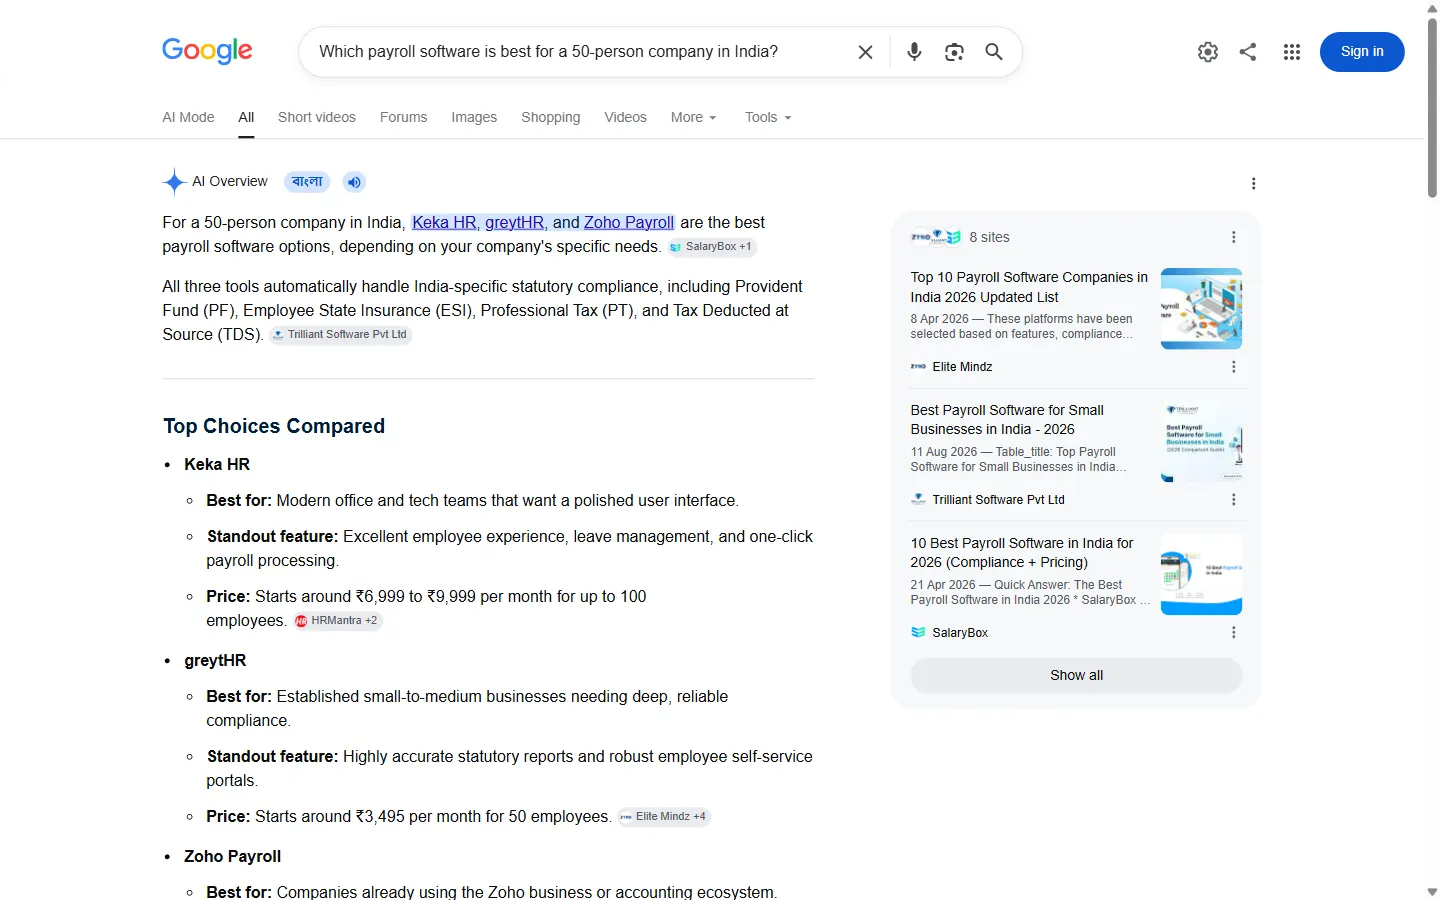Image resolution: width=1440 pixels, height=900 pixels.
Task: Click the SalaryBox article thumbnail
Action: click(1201, 575)
